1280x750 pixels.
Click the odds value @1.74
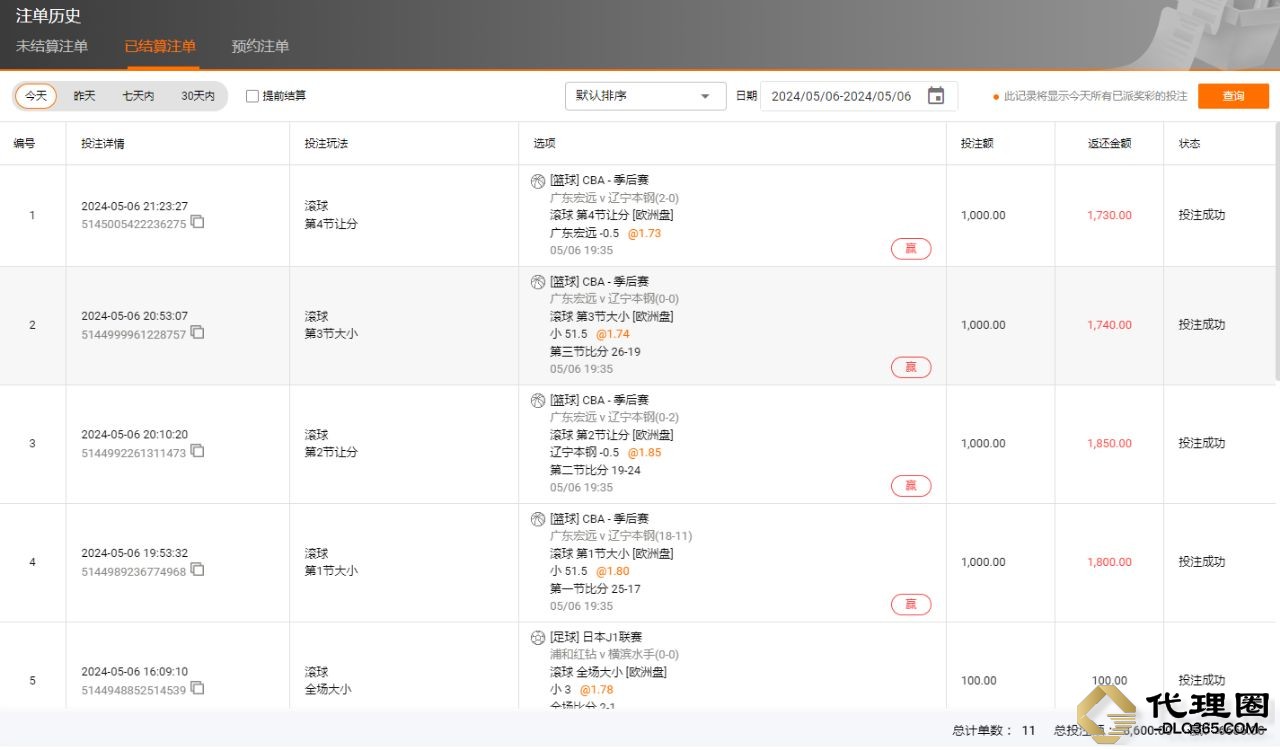click(613, 334)
